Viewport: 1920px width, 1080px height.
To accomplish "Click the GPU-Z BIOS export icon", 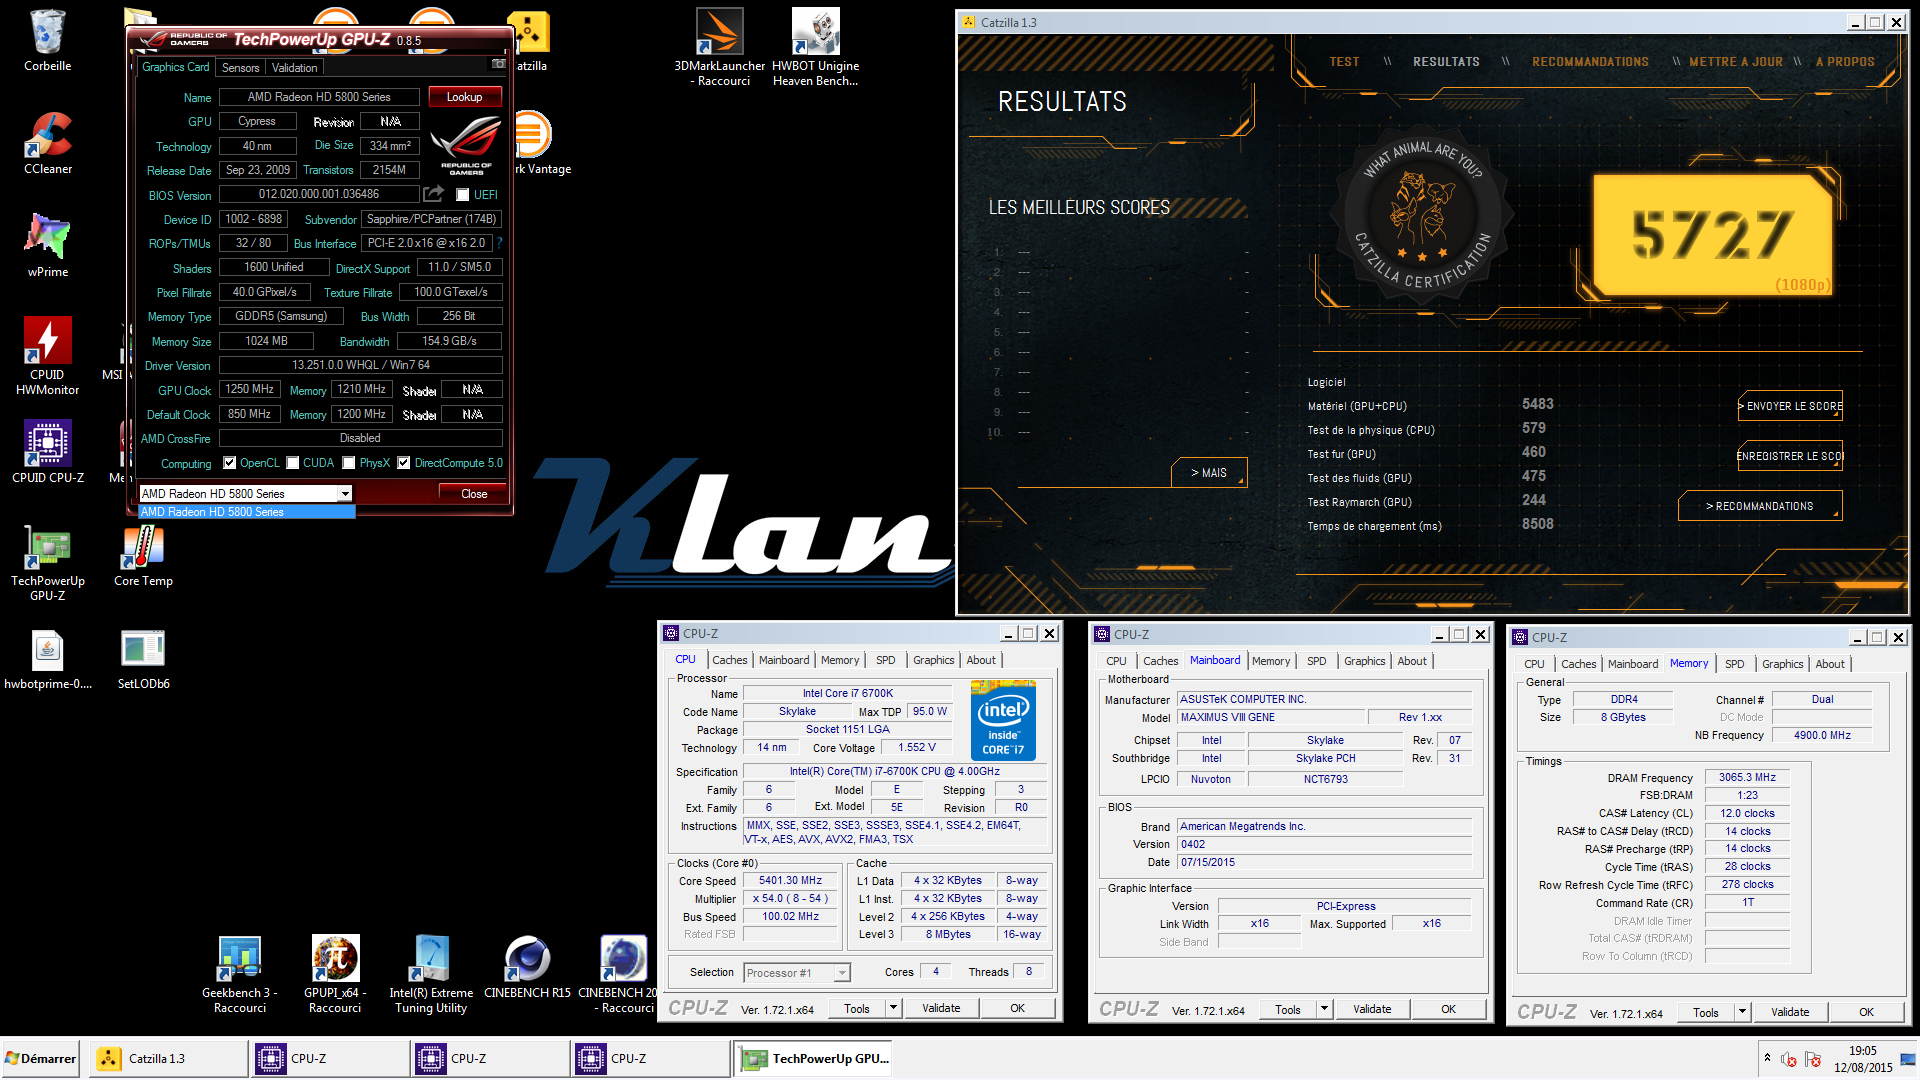I will click(433, 194).
